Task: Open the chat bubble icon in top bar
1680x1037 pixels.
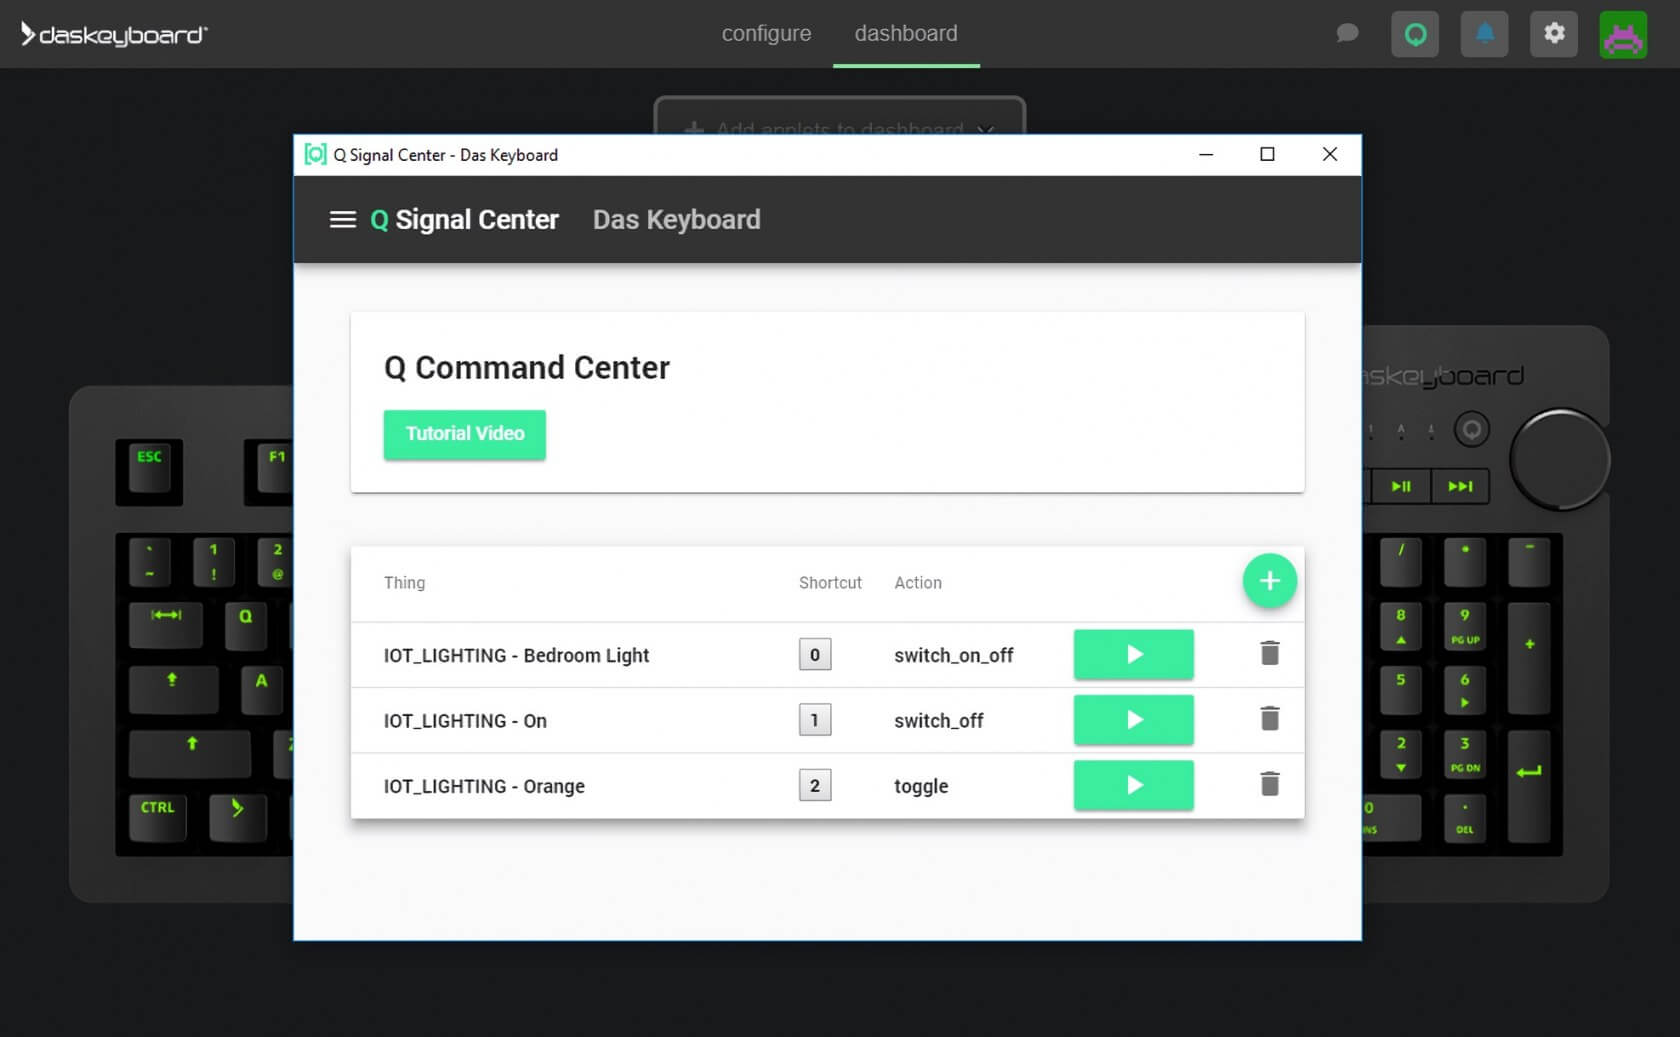Action: point(1347,33)
